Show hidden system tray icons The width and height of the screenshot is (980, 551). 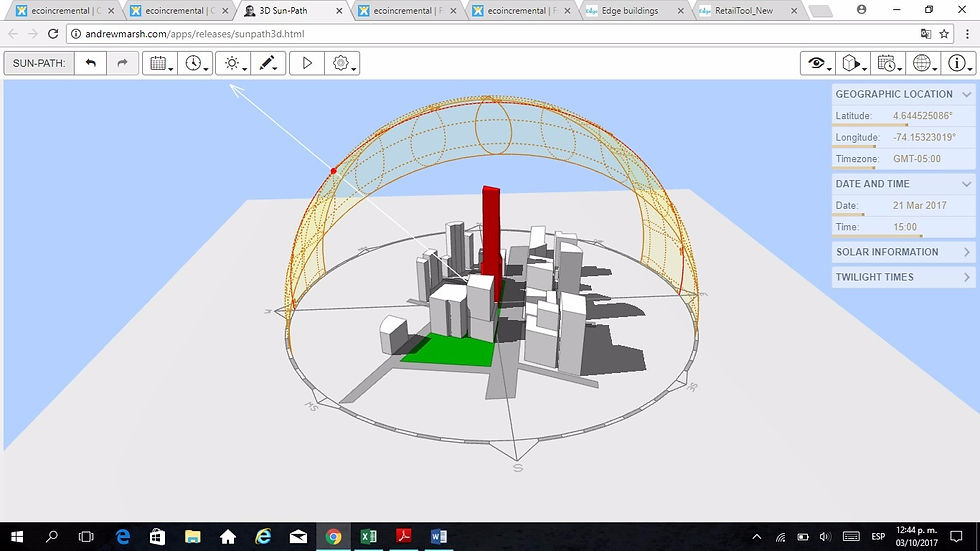(756, 537)
